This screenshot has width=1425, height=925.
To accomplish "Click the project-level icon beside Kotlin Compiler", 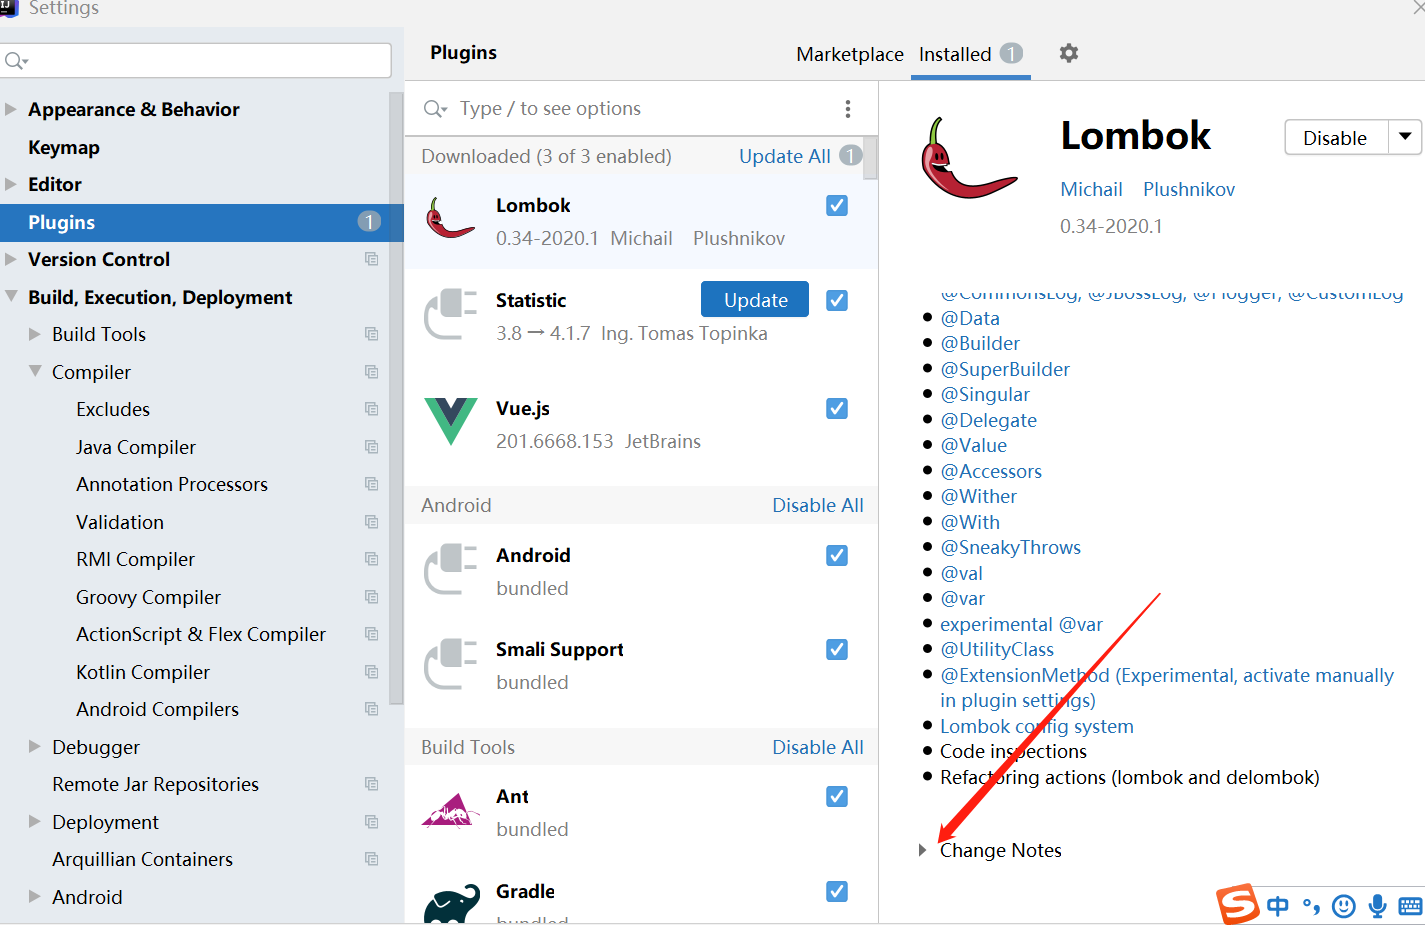I will click(372, 672).
